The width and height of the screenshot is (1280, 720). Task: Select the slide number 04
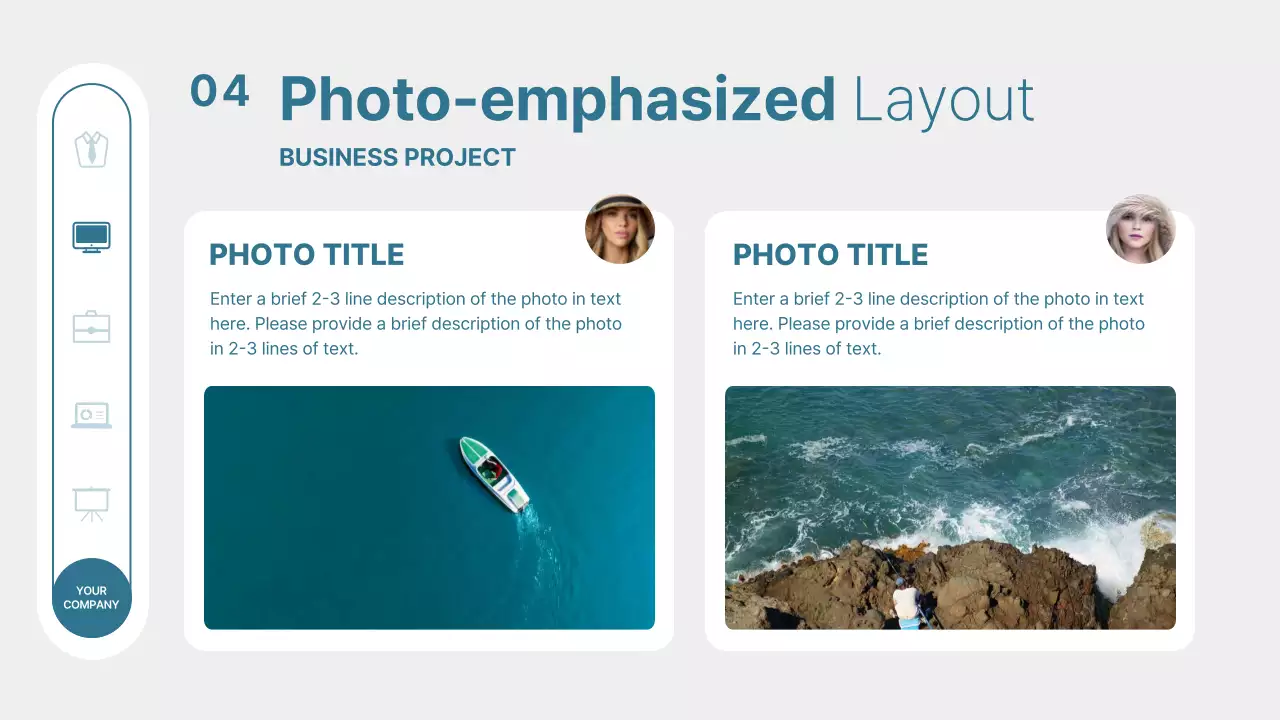point(220,91)
